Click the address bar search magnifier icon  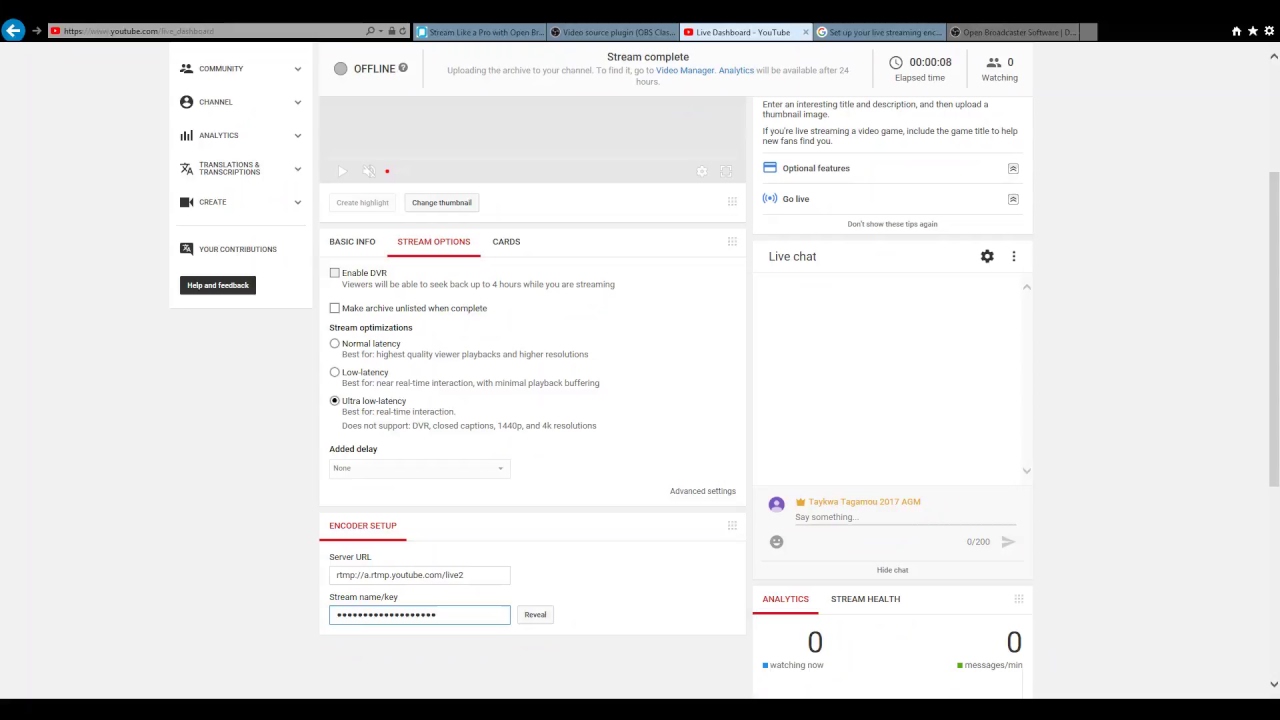tap(370, 32)
